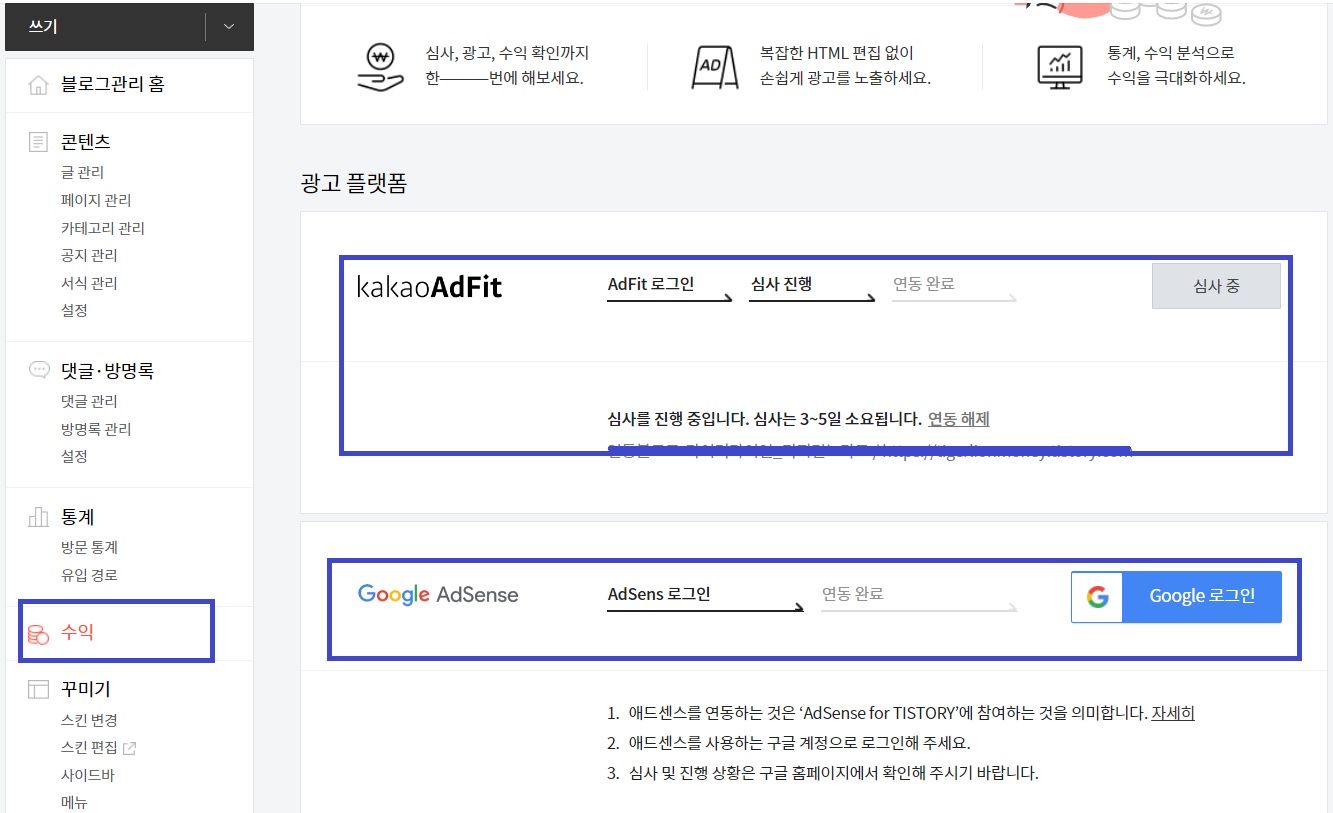Click the layout icon beside 꾸미기

tap(38, 689)
